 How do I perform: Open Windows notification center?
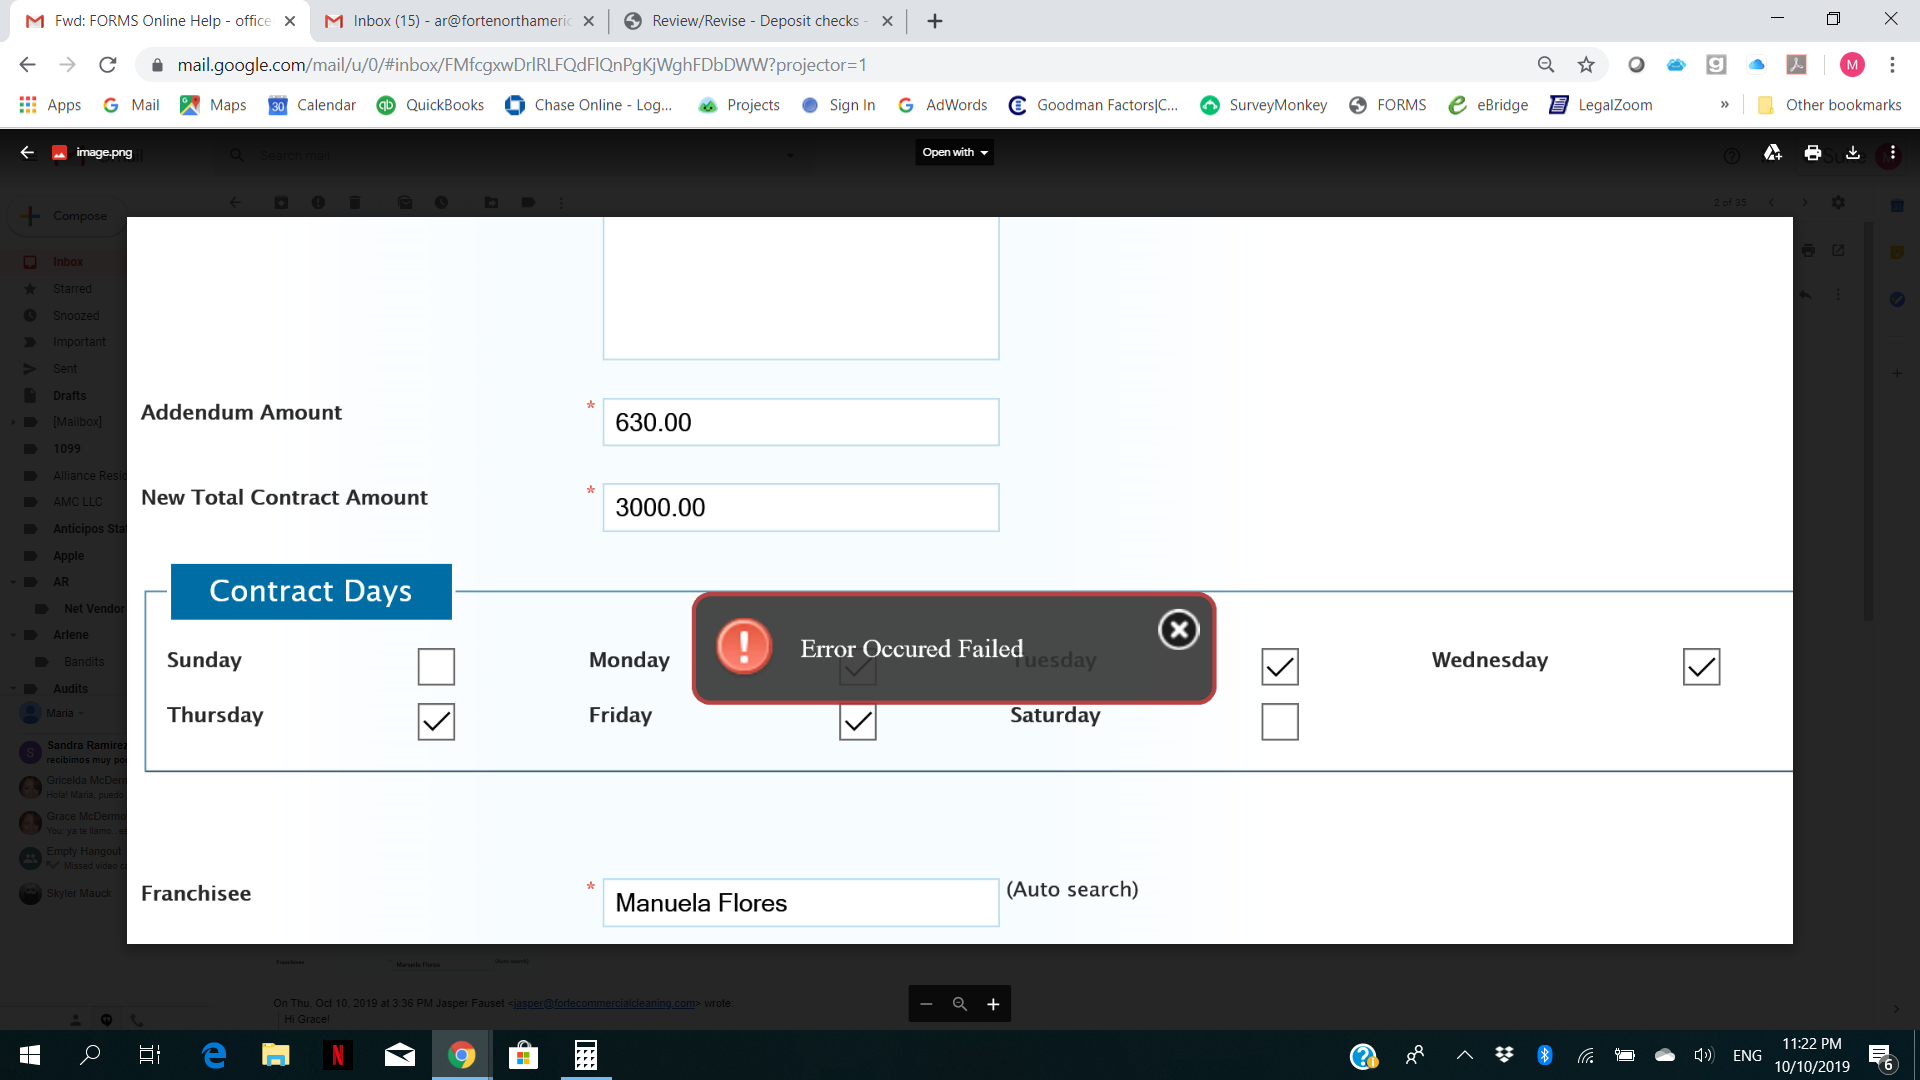(1881, 1056)
